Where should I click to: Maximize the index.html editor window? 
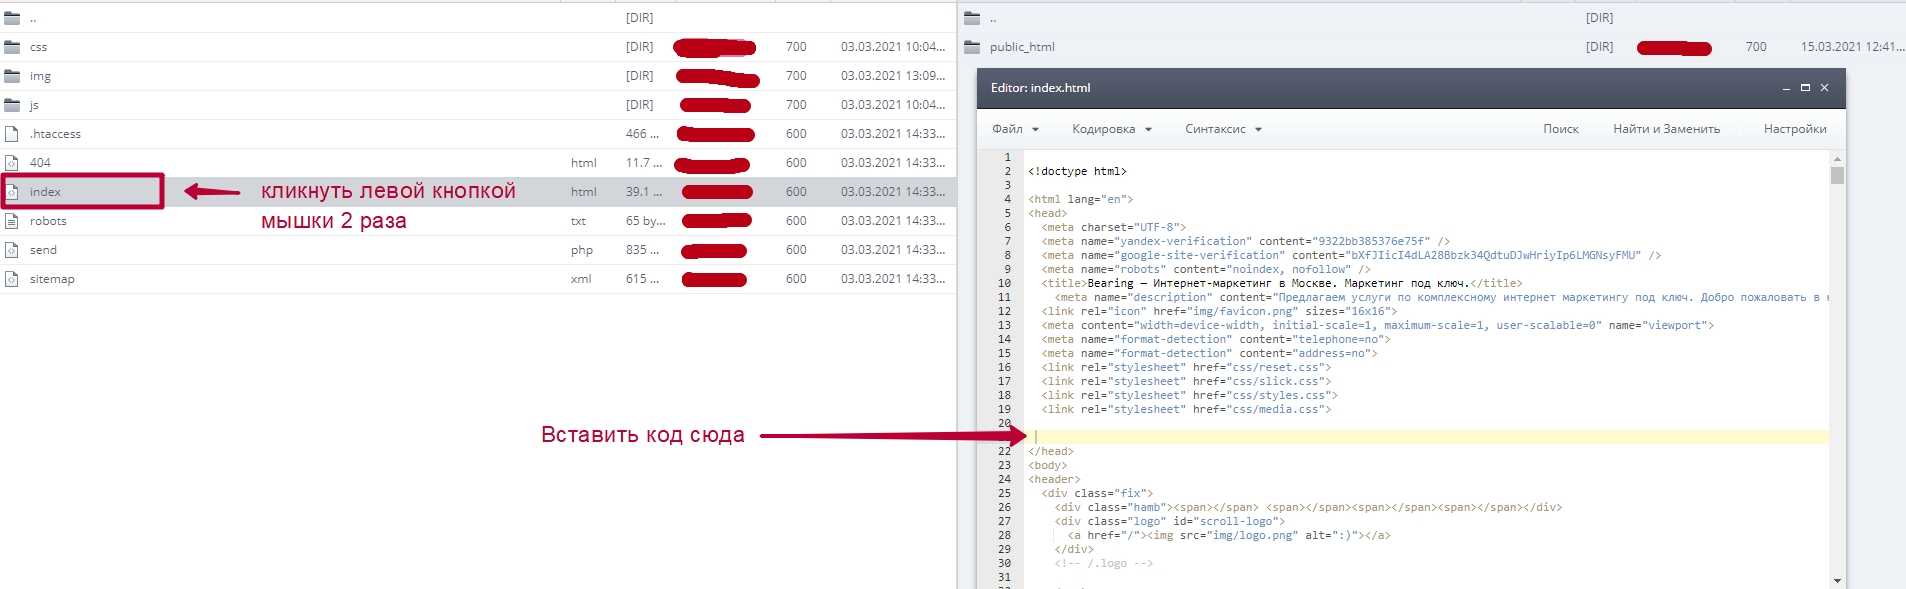1805,88
